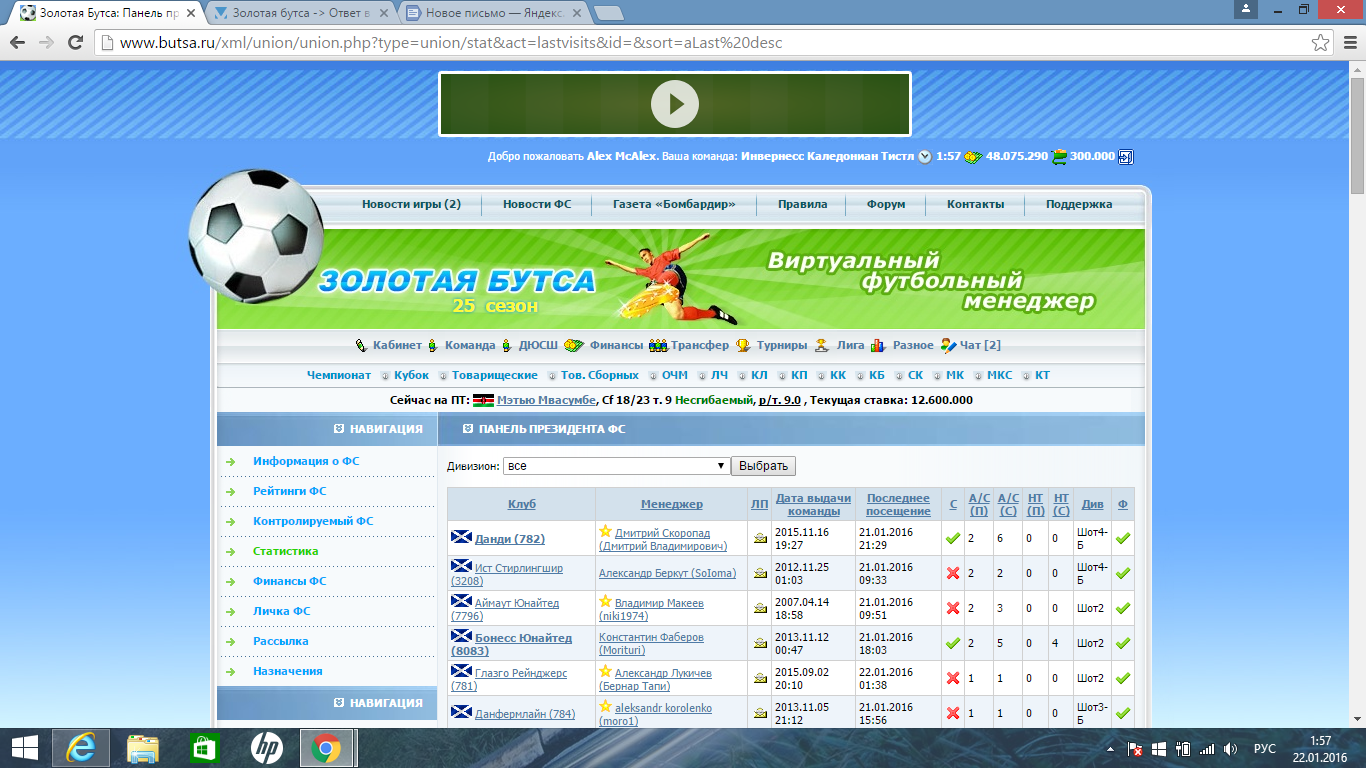Open the Chrome menu hamburger icon

[1348, 43]
